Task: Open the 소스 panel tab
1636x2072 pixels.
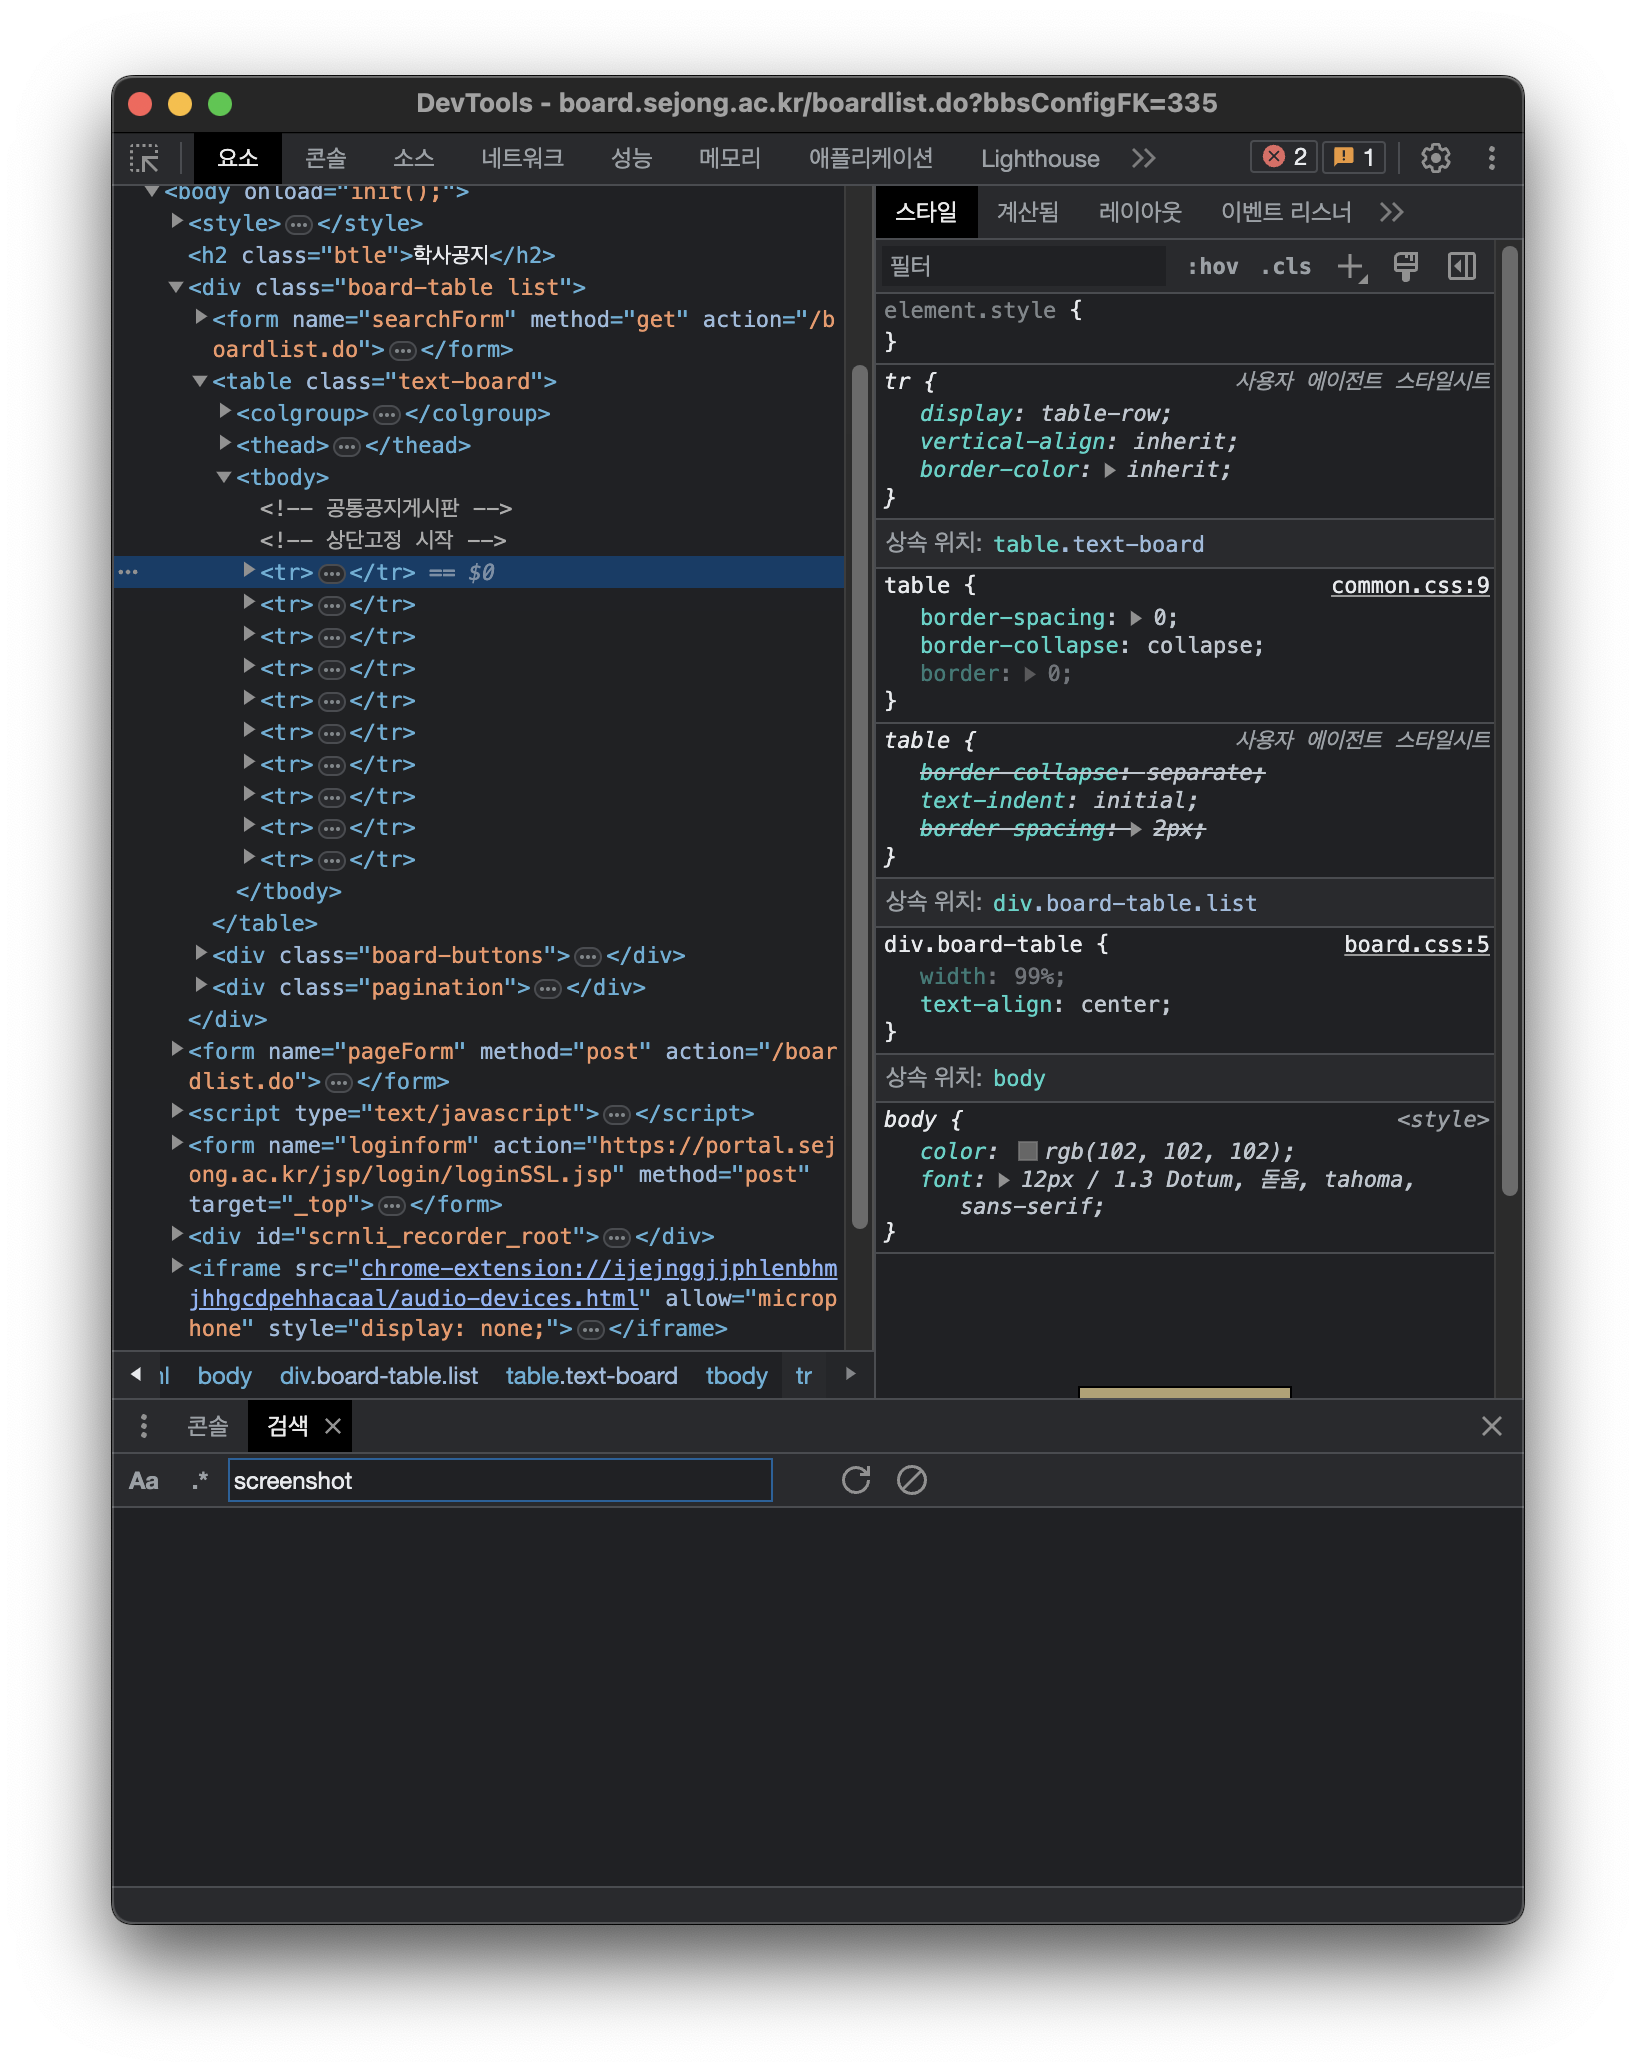Action: click(x=413, y=158)
